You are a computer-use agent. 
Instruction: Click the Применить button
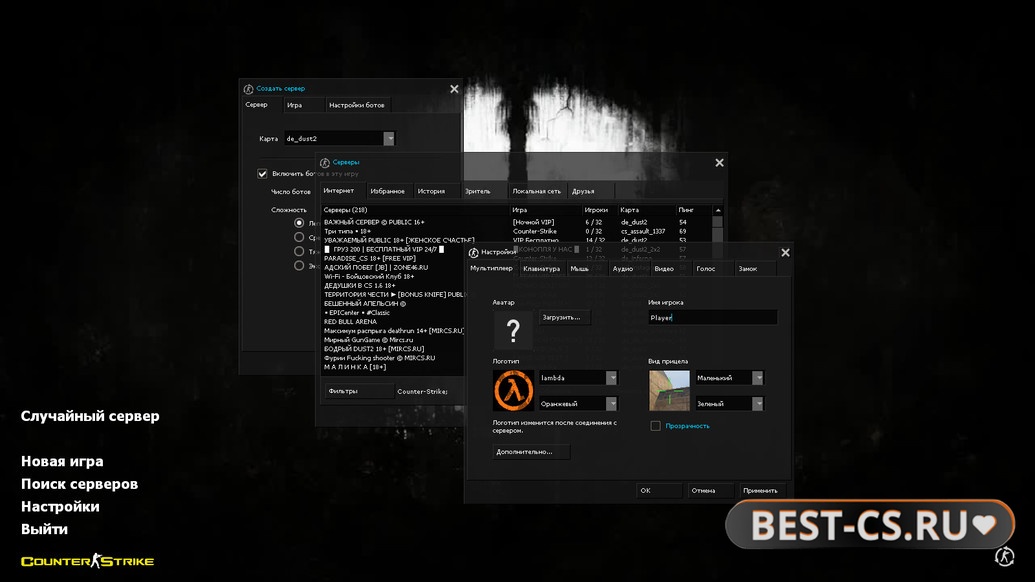click(x=760, y=490)
